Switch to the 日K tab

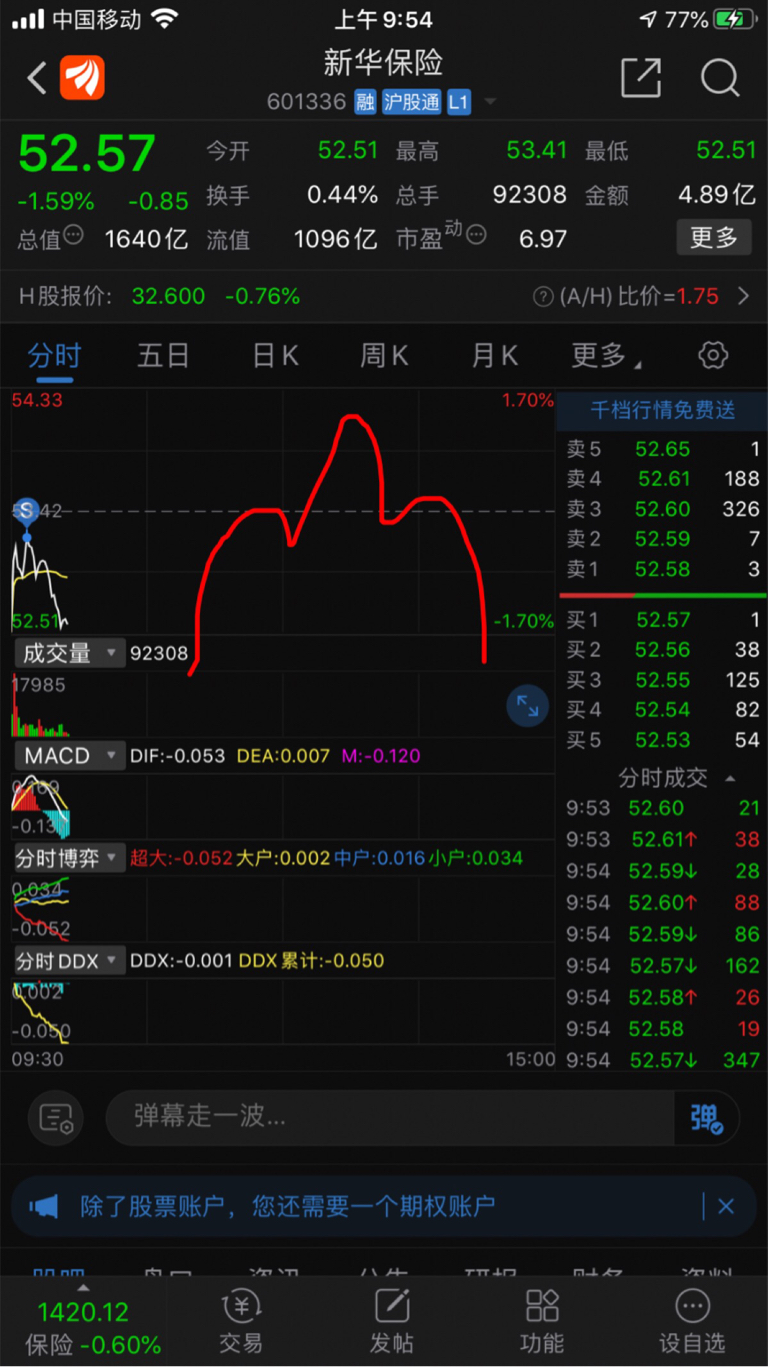(275, 355)
